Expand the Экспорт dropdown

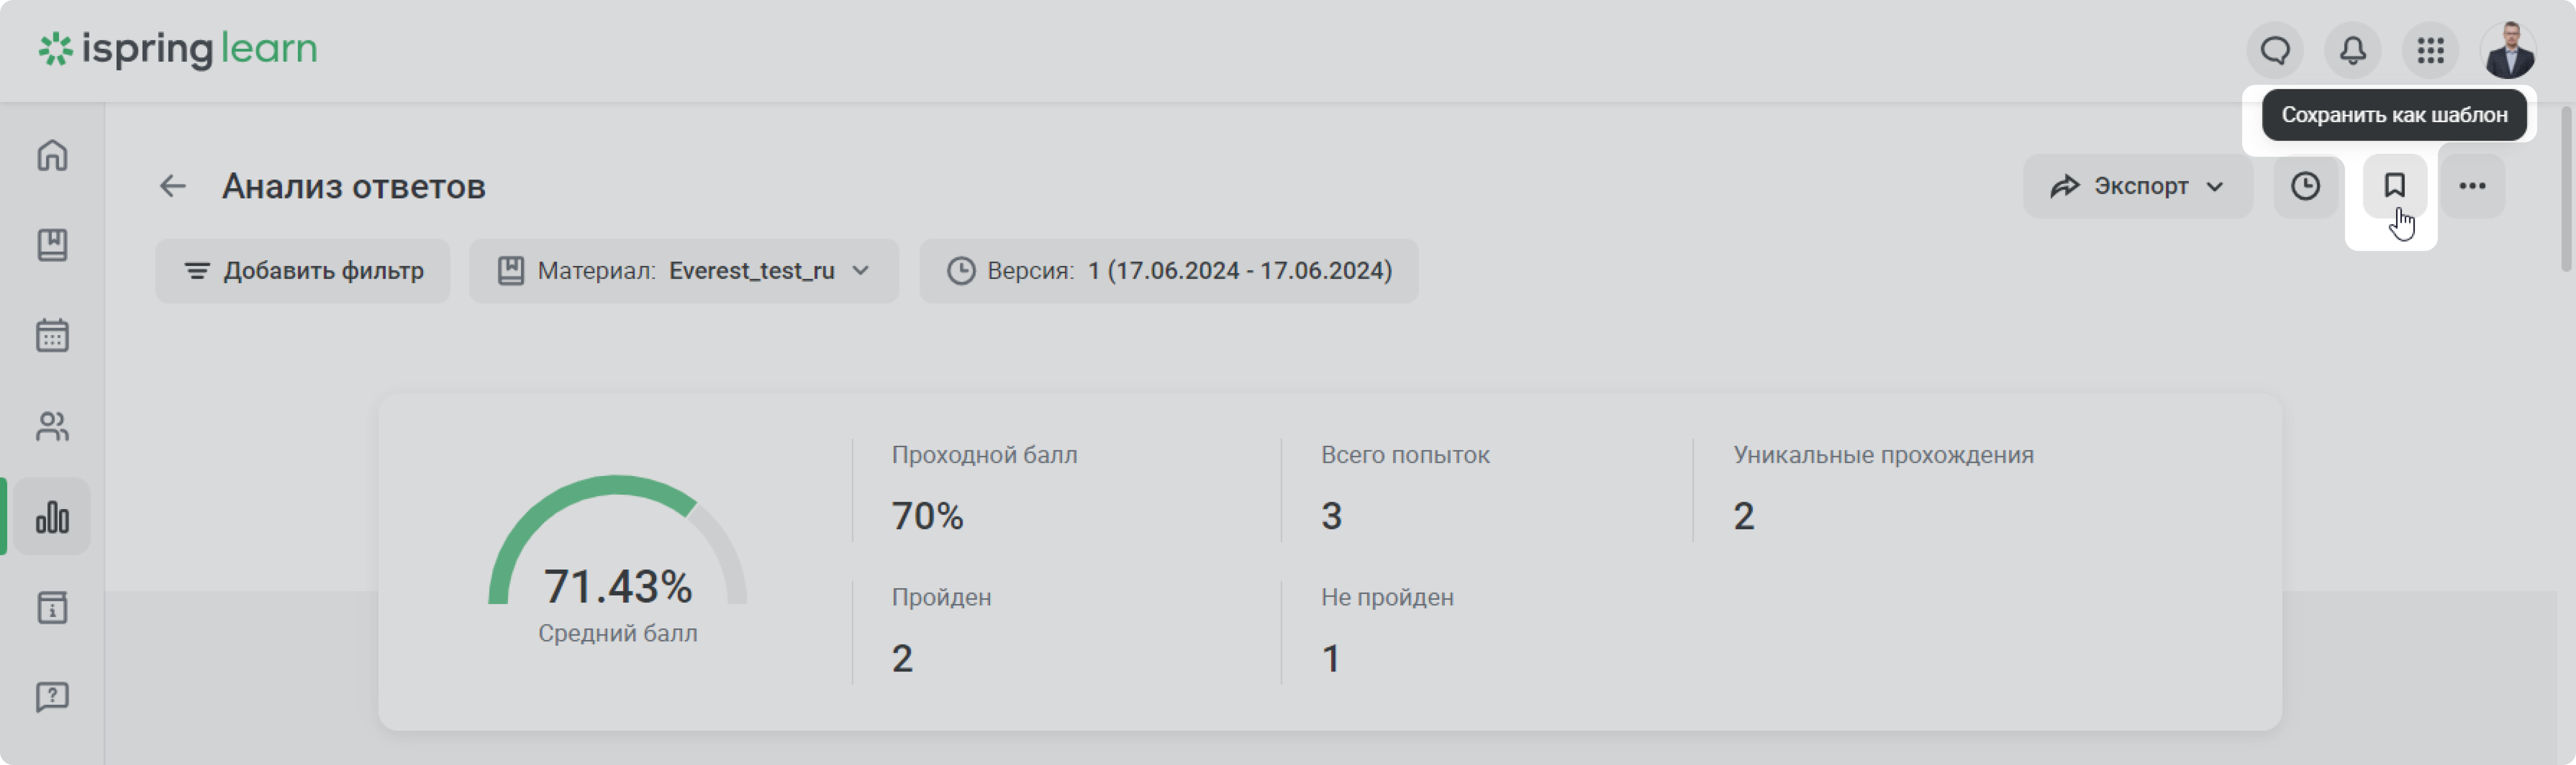coord(2138,186)
